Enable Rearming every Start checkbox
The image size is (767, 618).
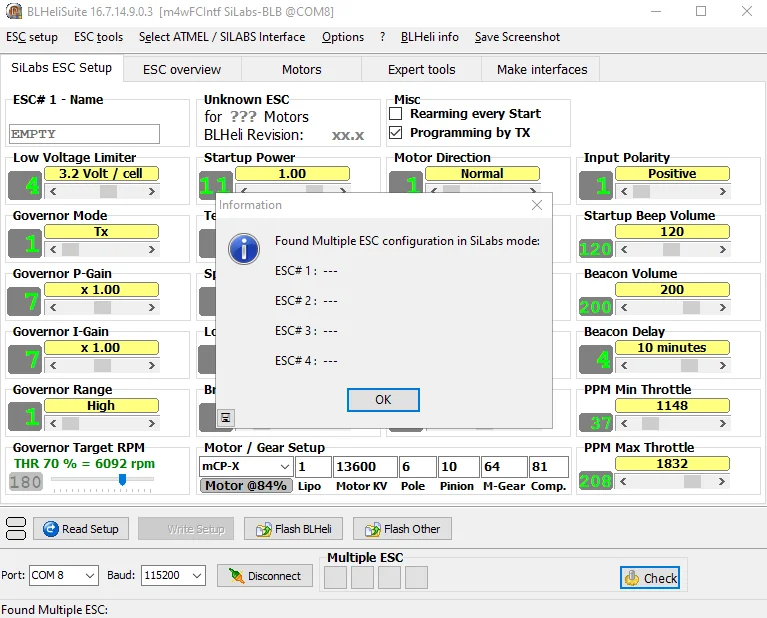coord(395,114)
